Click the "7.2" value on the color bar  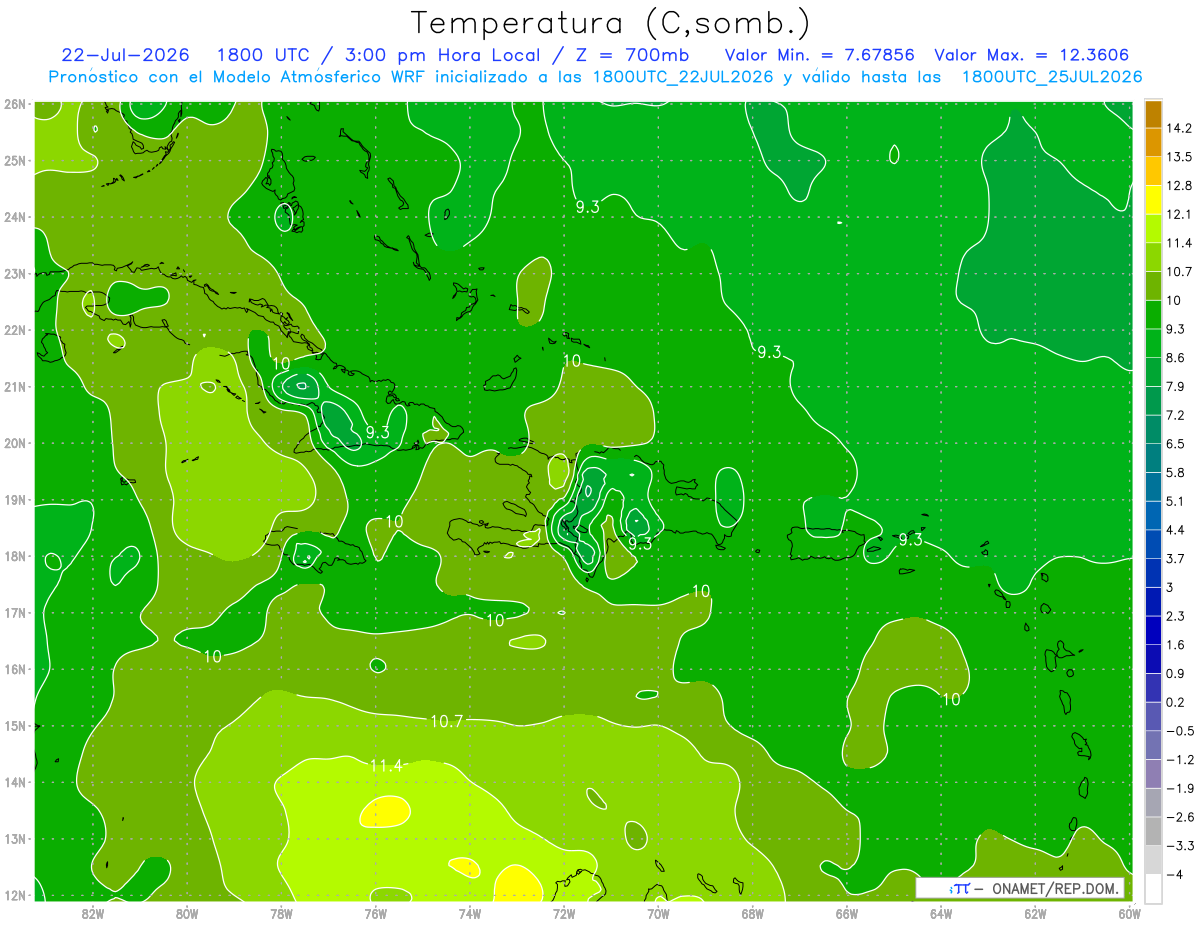[1177, 414]
